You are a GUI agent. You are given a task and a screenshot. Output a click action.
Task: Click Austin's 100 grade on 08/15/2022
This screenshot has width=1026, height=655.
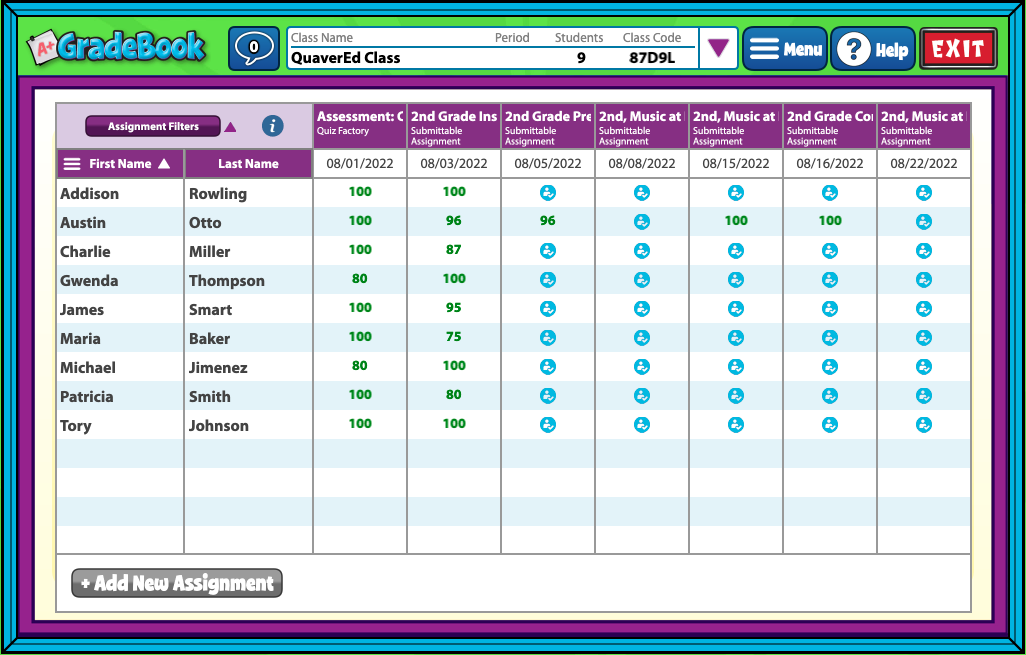(736, 221)
